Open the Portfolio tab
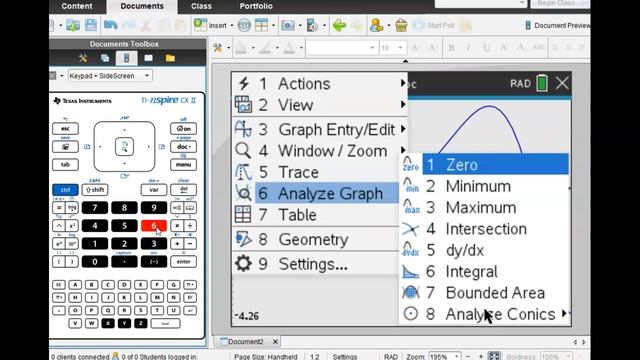640x360 pixels. [256, 6]
